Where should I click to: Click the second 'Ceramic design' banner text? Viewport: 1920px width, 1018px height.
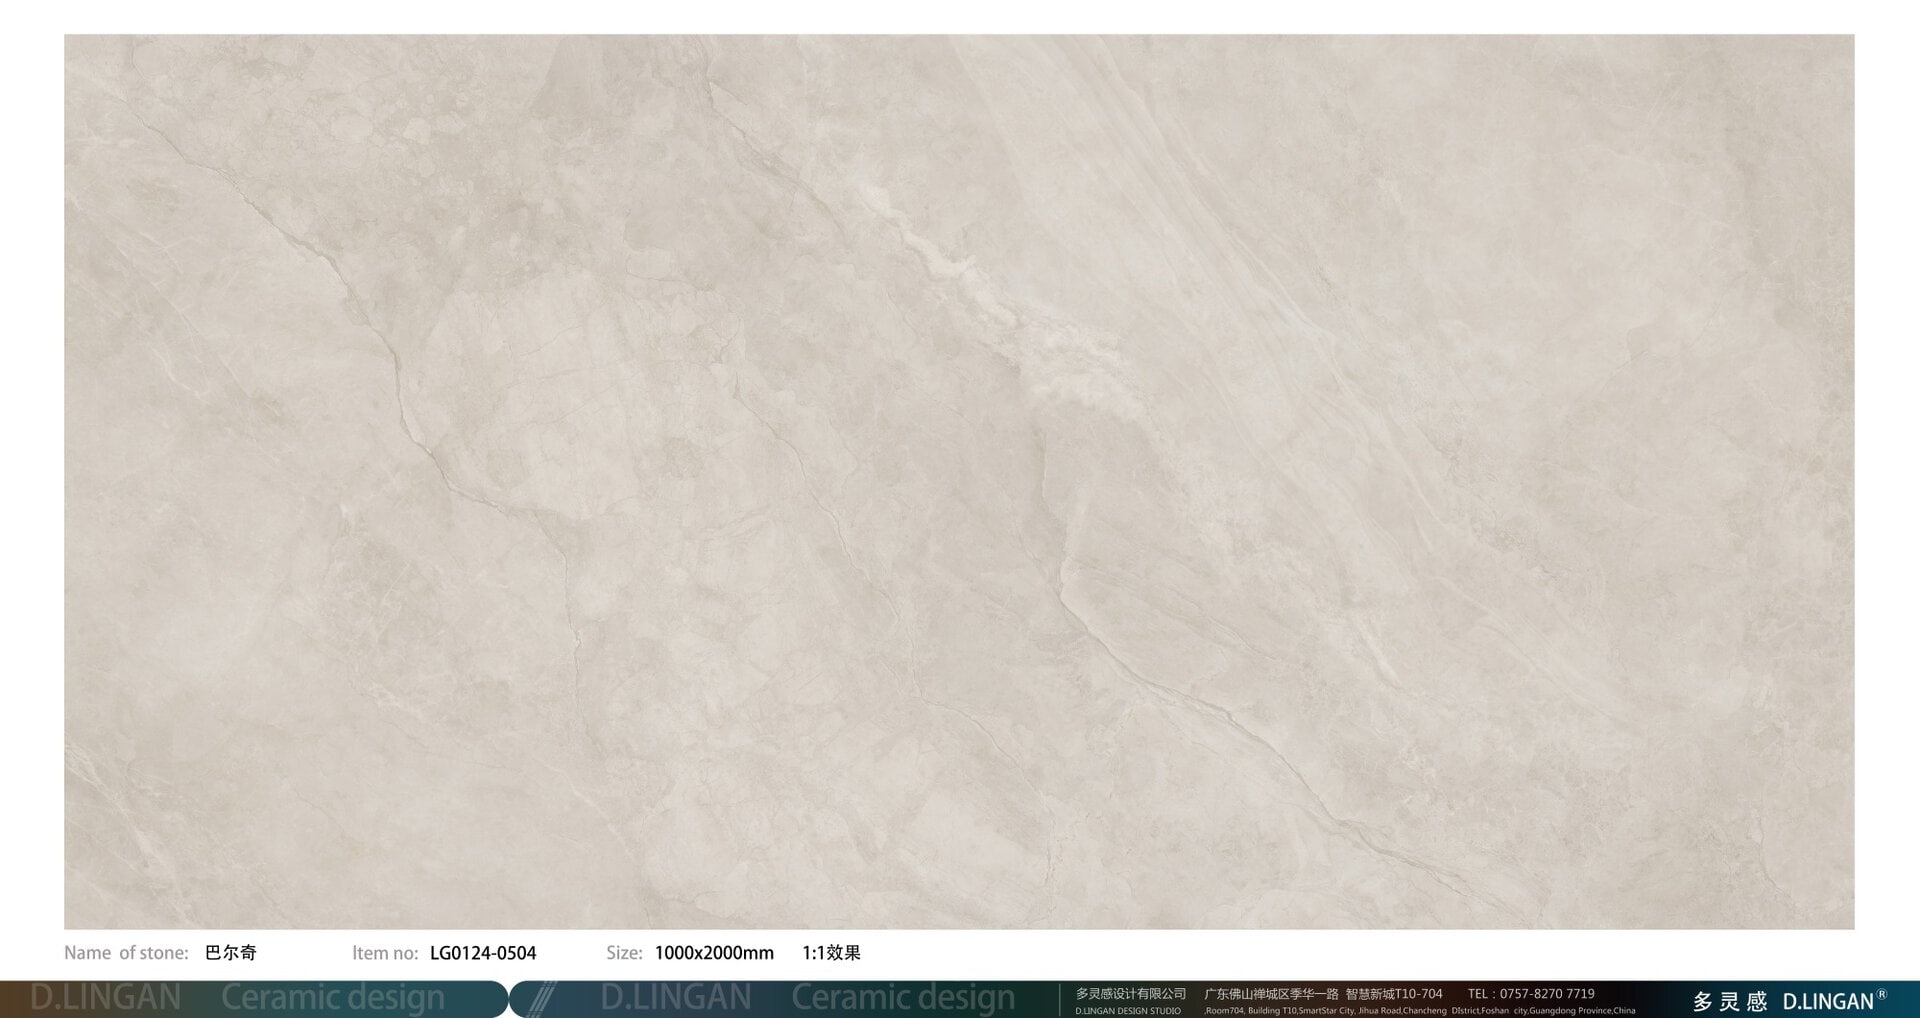pyautogui.click(x=903, y=998)
